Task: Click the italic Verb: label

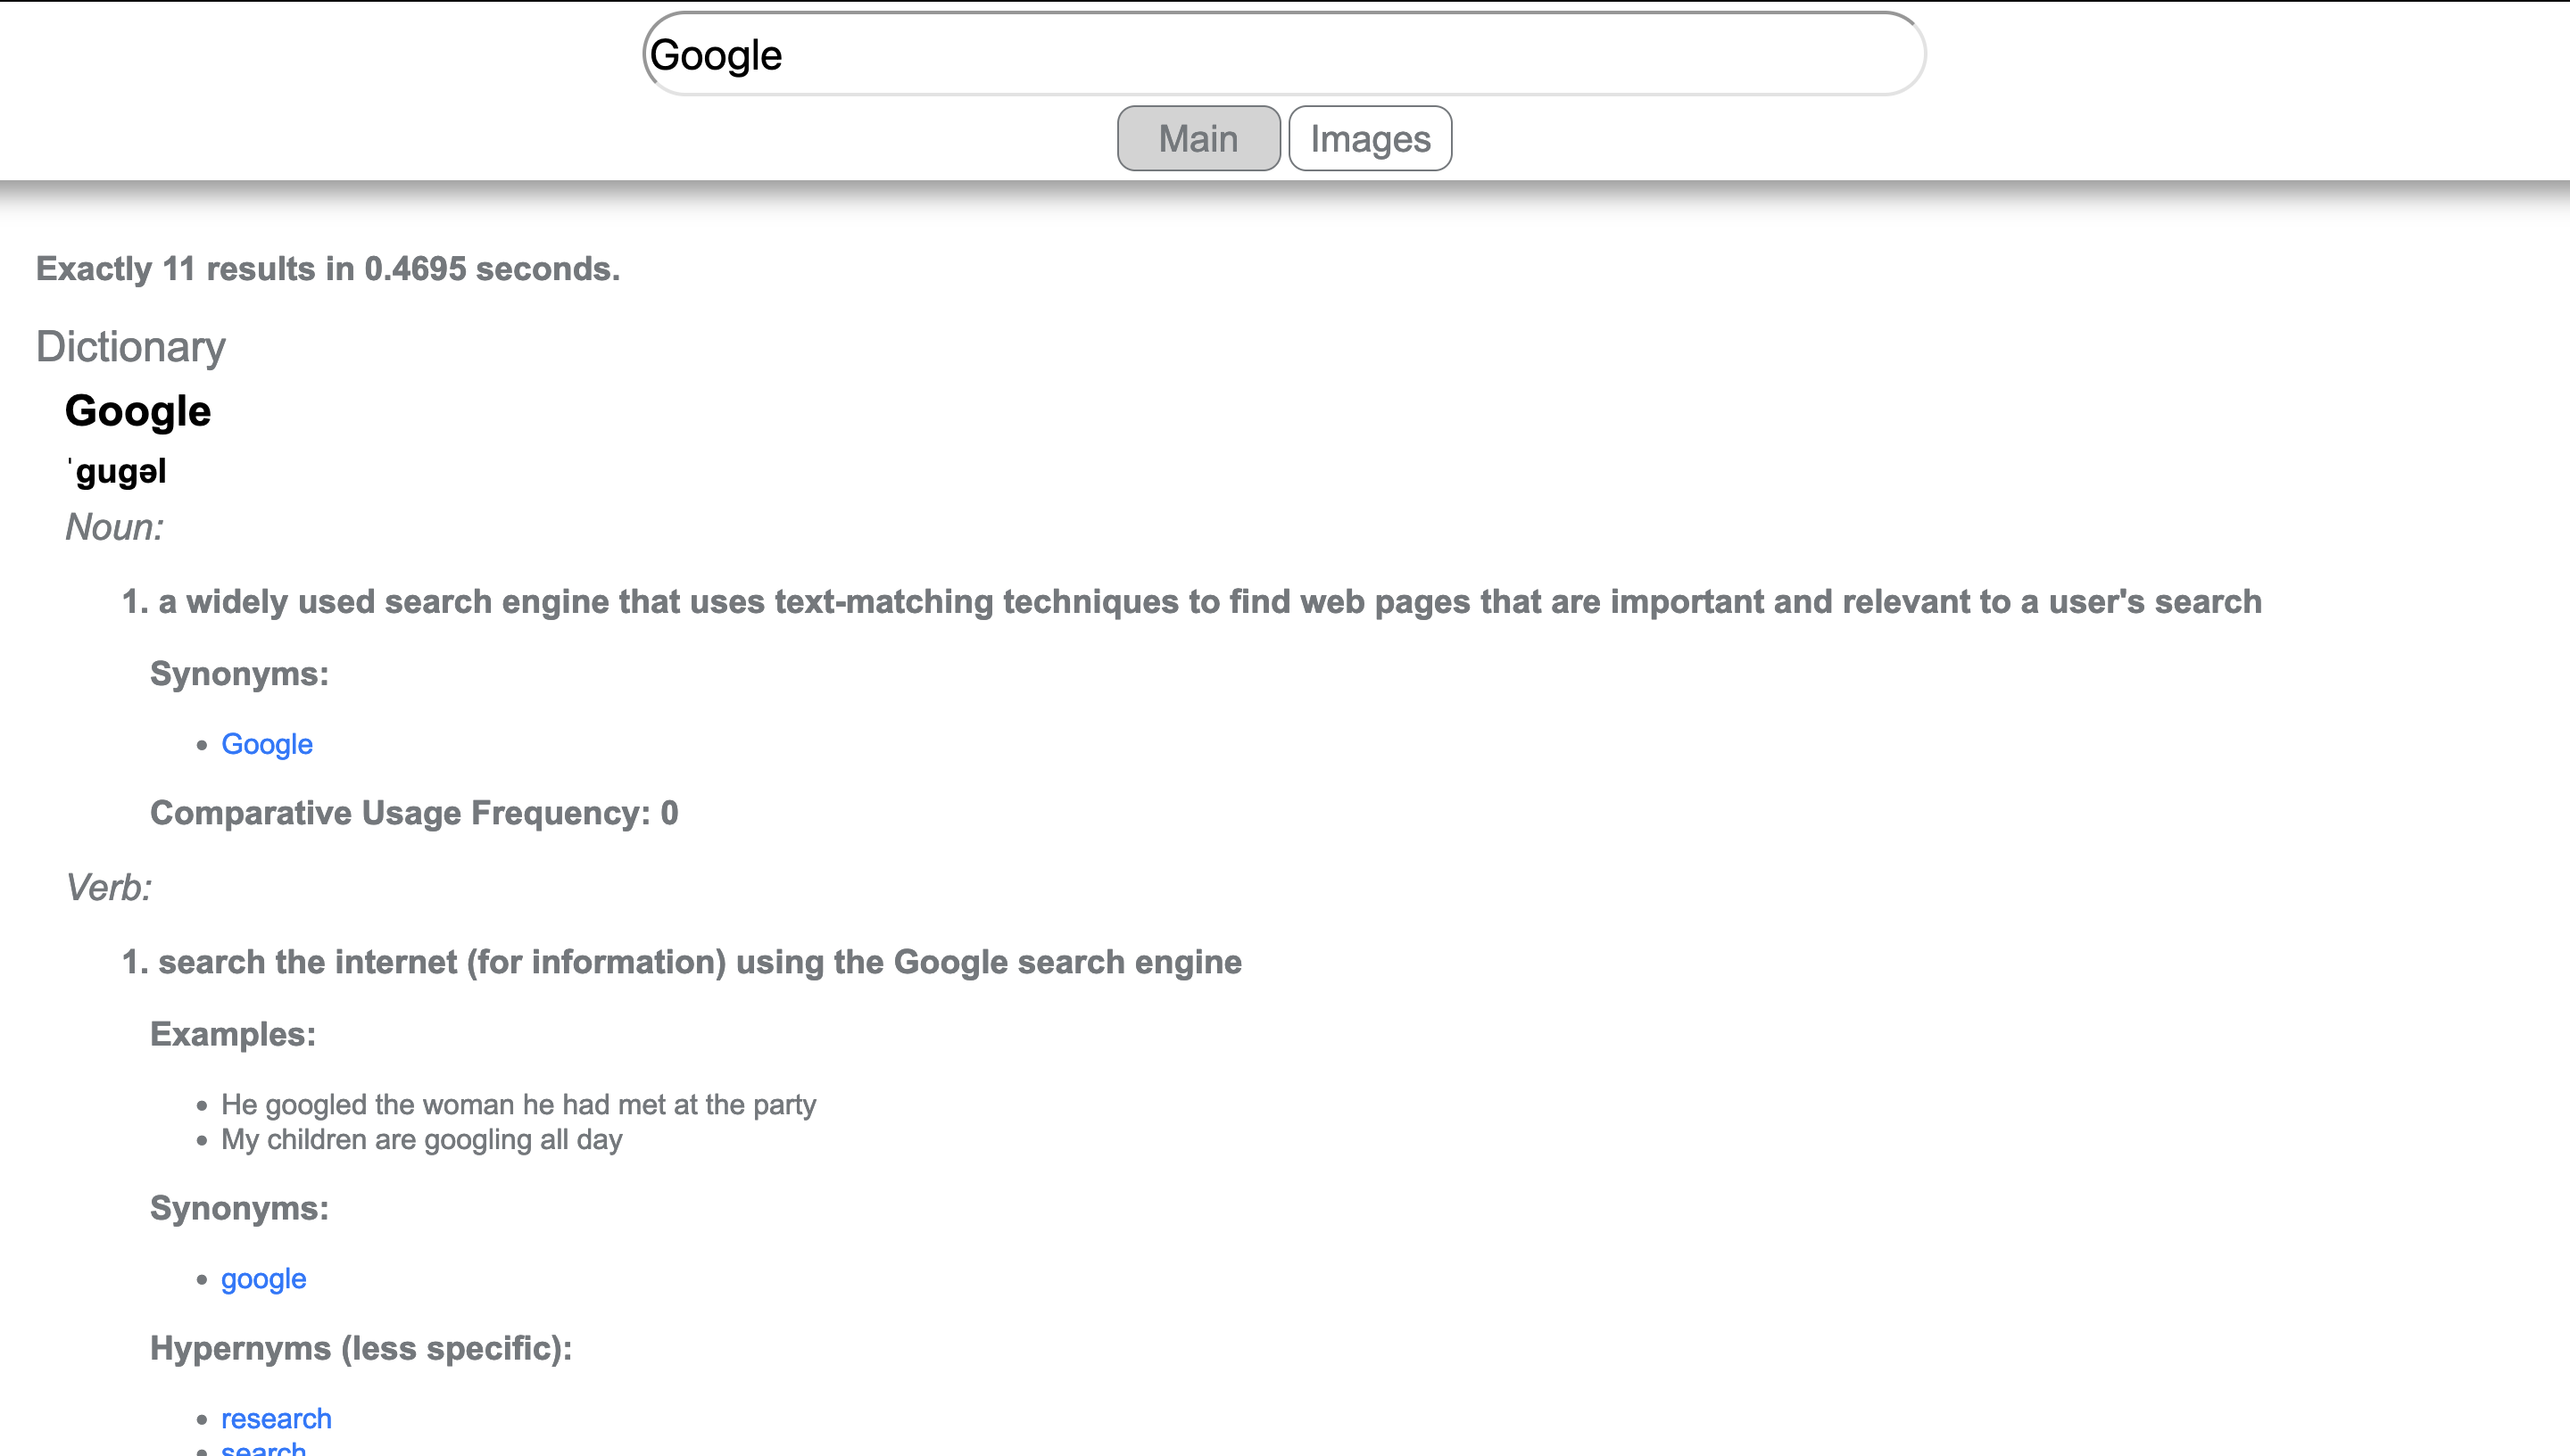Action: click(108, 887)
